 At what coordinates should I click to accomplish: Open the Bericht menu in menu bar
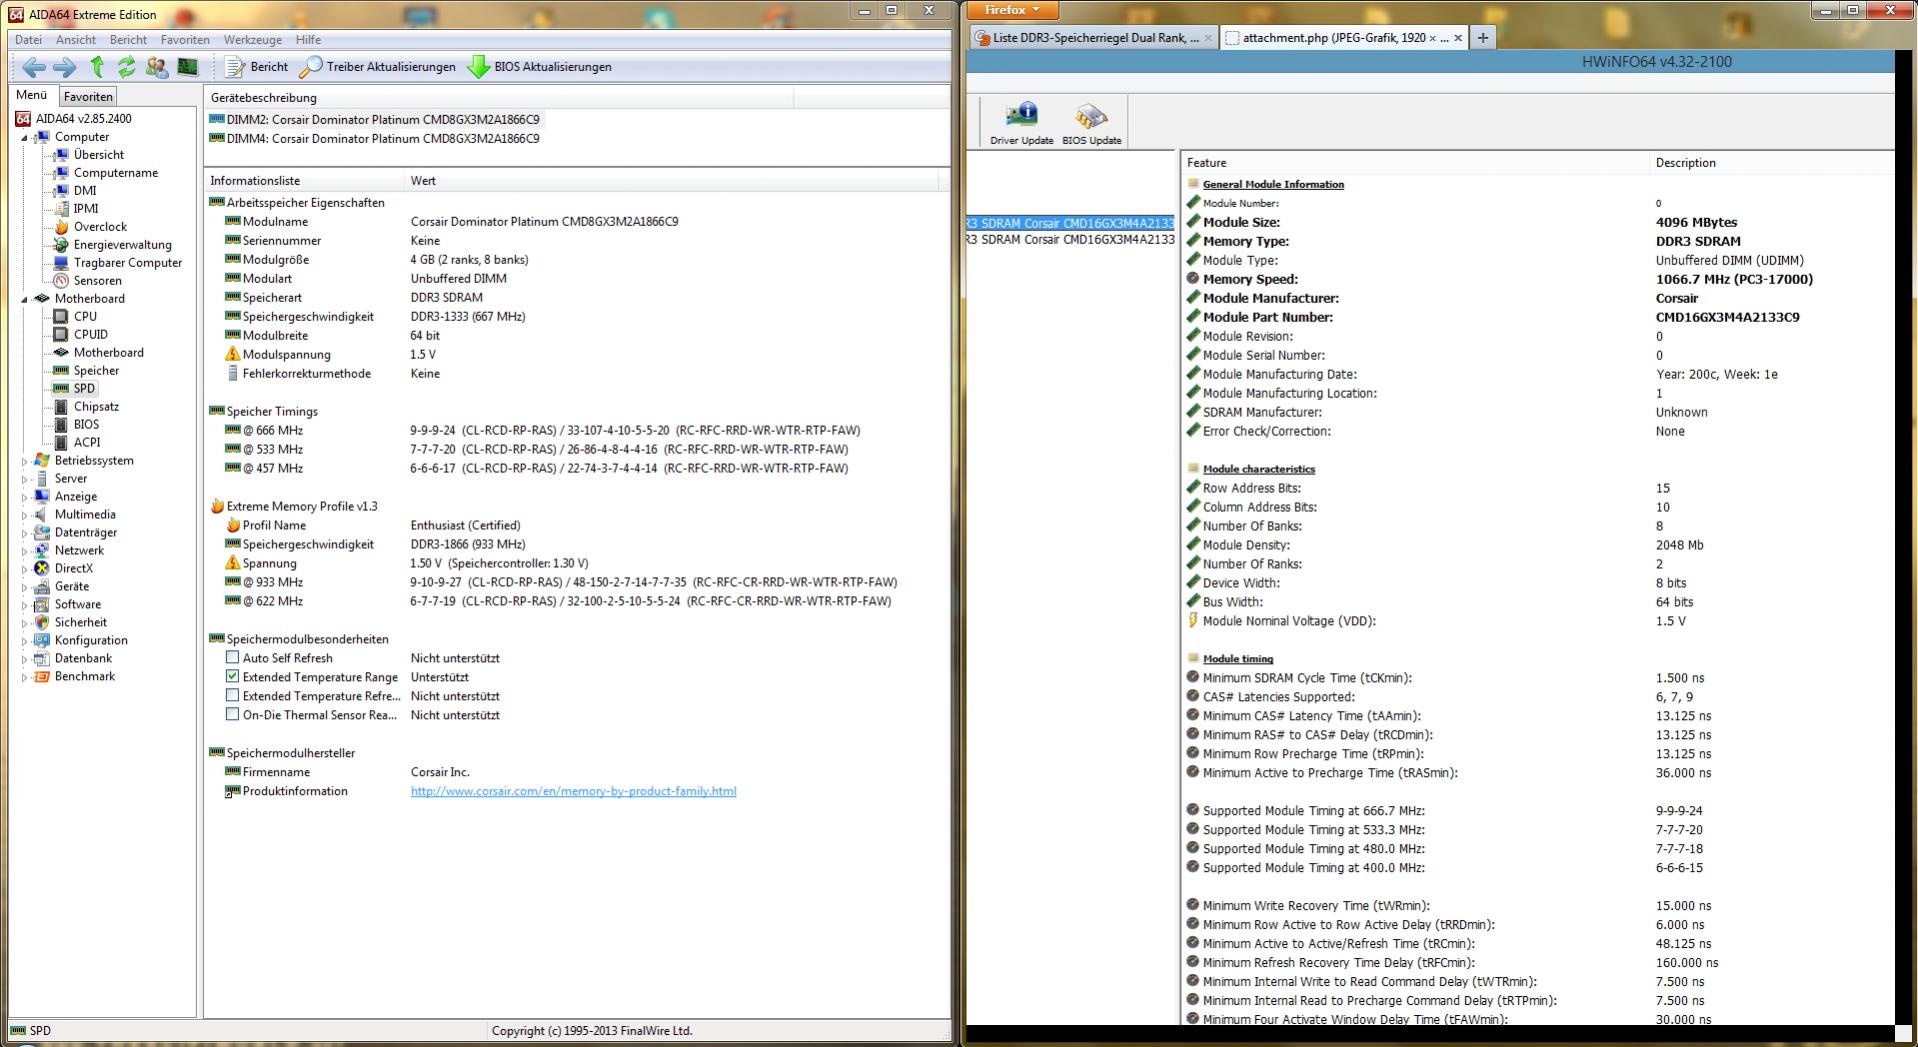128,40
